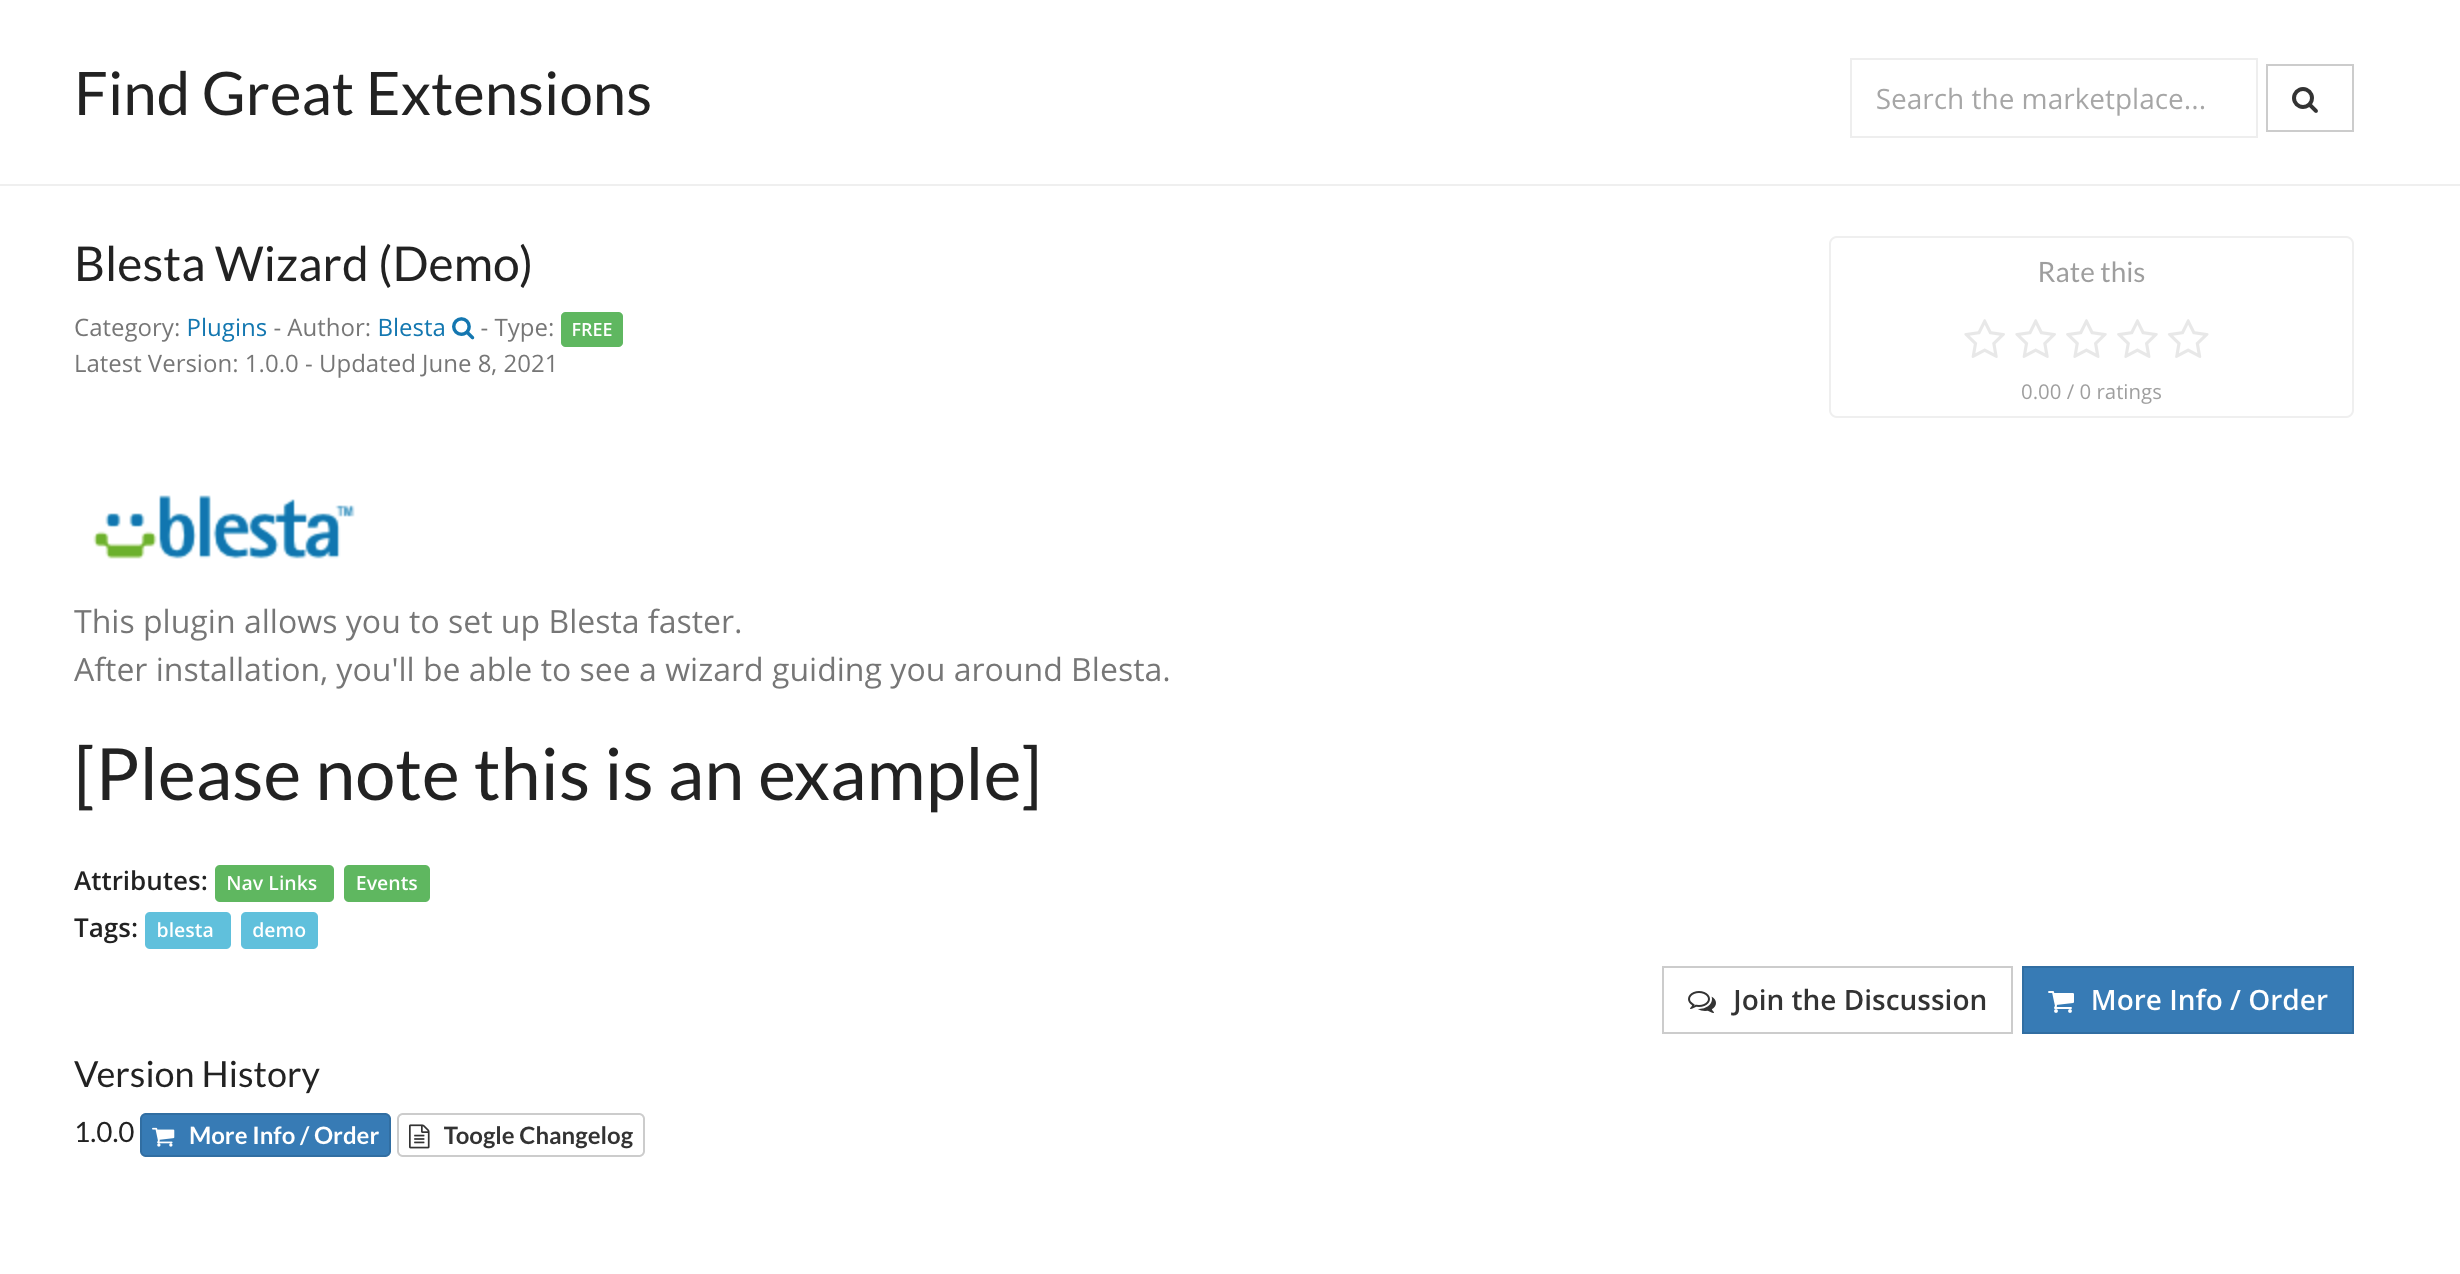Select the Events attribute badge
2460x1274 pixels.
coord(386,883)
